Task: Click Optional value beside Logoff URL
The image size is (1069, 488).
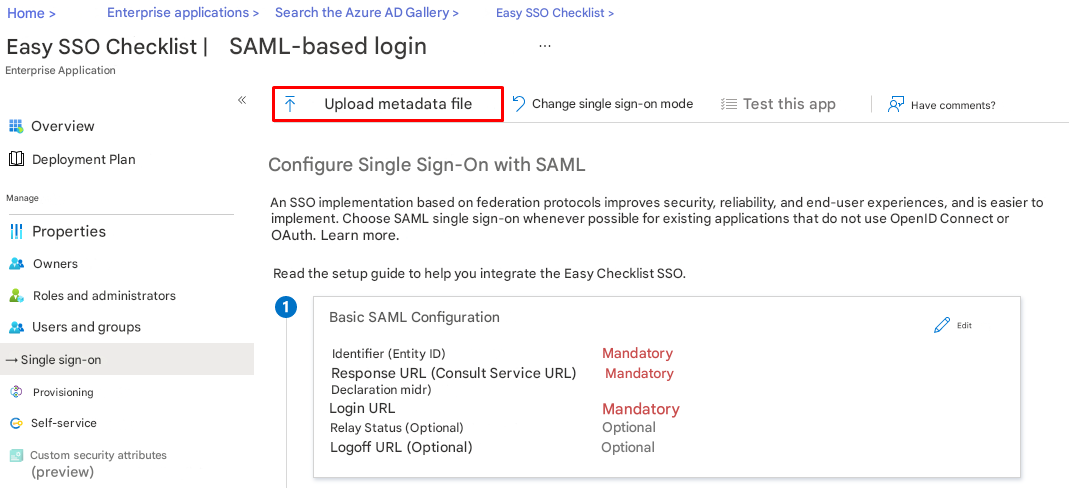Action: click(627, 448)
